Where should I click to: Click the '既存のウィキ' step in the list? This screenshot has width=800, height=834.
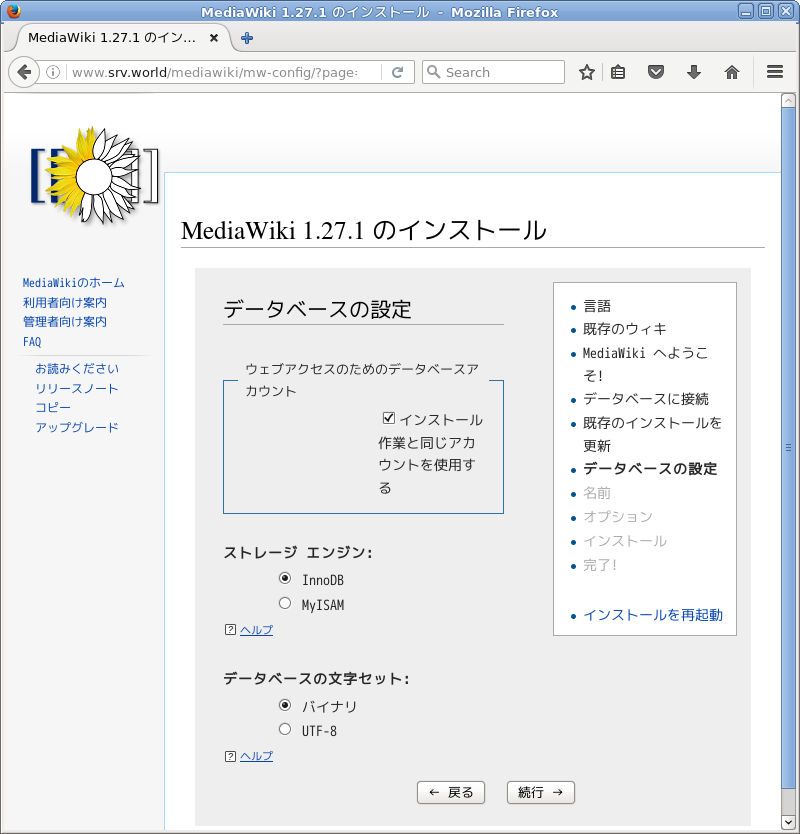click(x=624, y=329)
